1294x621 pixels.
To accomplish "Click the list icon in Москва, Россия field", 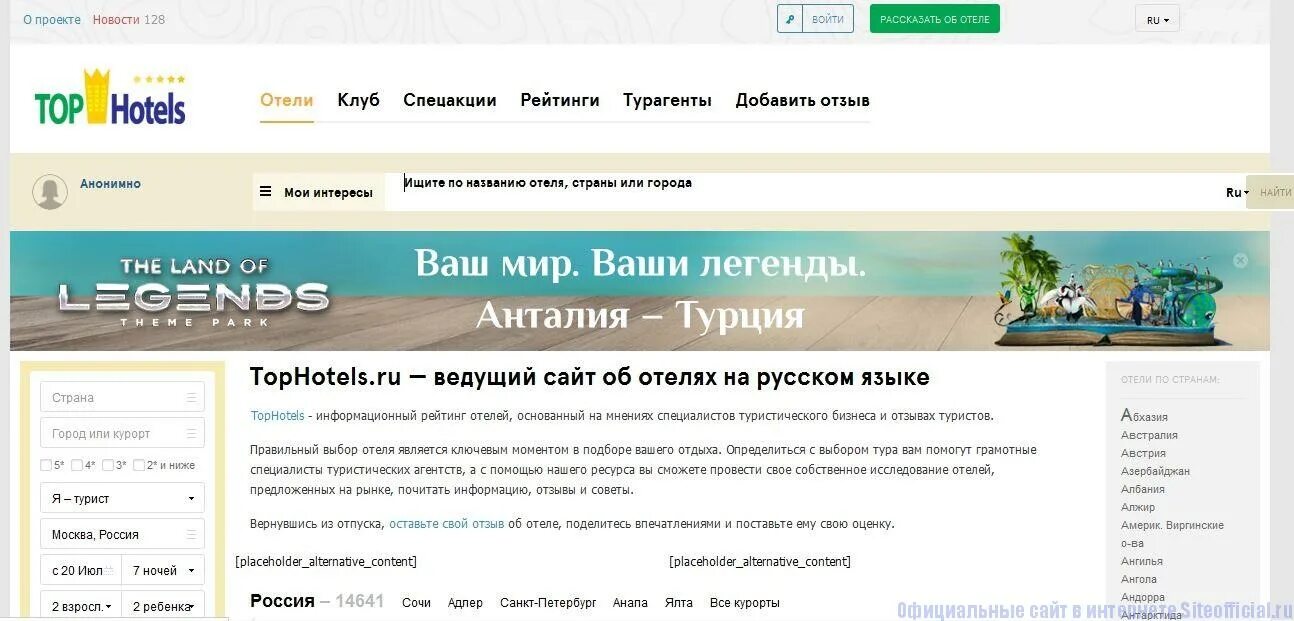I will (x=191, y=535).
